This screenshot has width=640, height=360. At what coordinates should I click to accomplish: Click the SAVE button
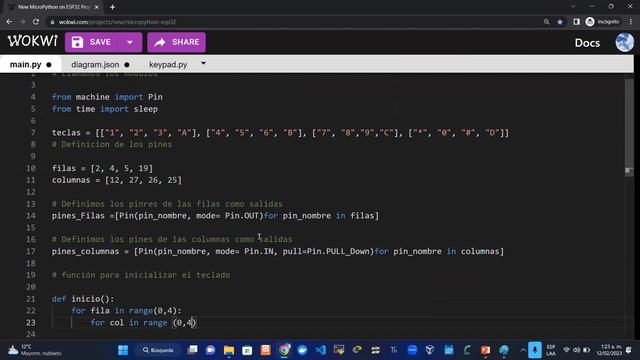pyautogui.click(x=92, y=42)
